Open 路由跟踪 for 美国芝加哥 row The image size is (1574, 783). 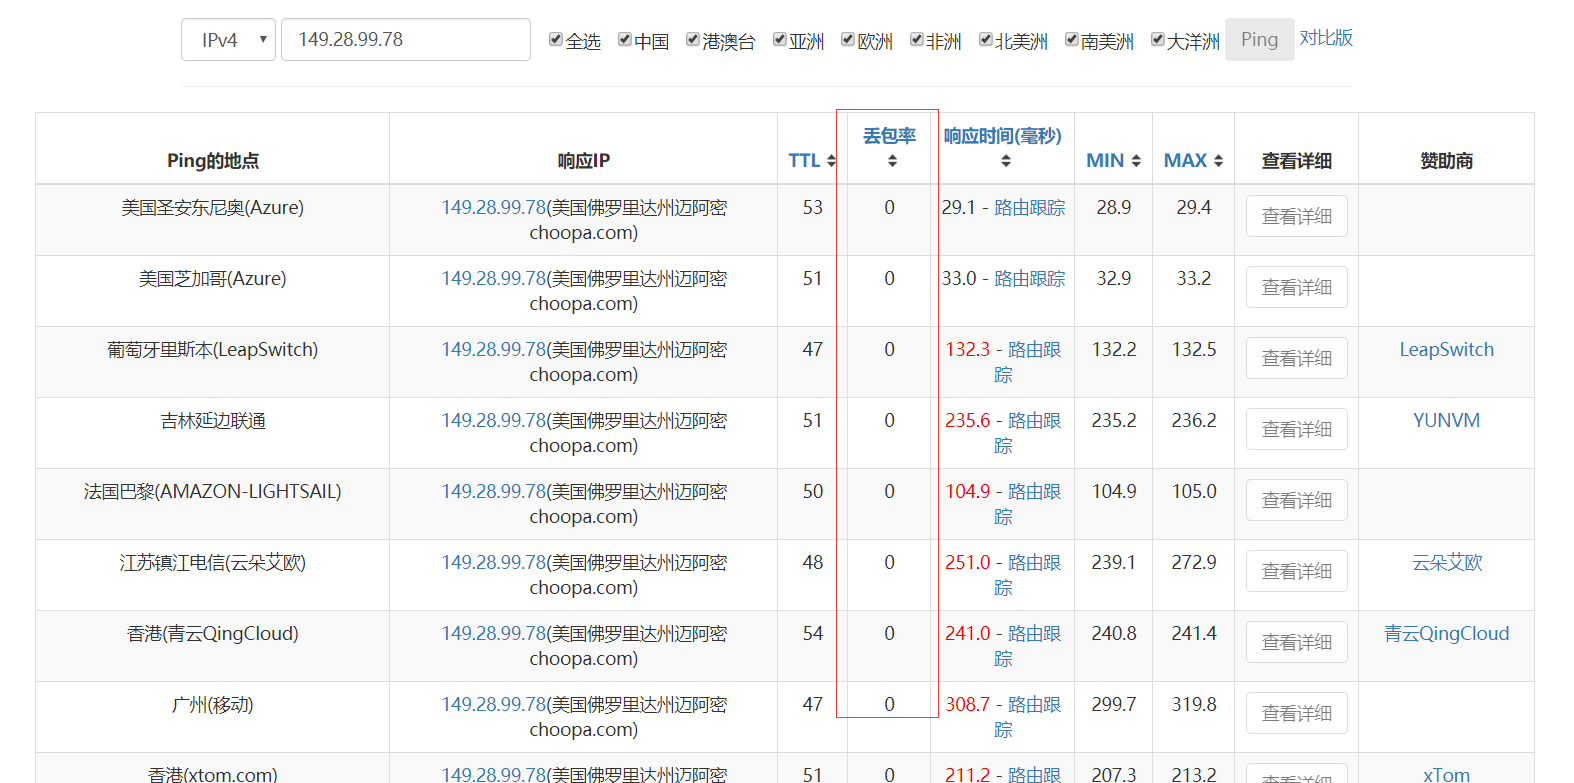point(1029,279)
